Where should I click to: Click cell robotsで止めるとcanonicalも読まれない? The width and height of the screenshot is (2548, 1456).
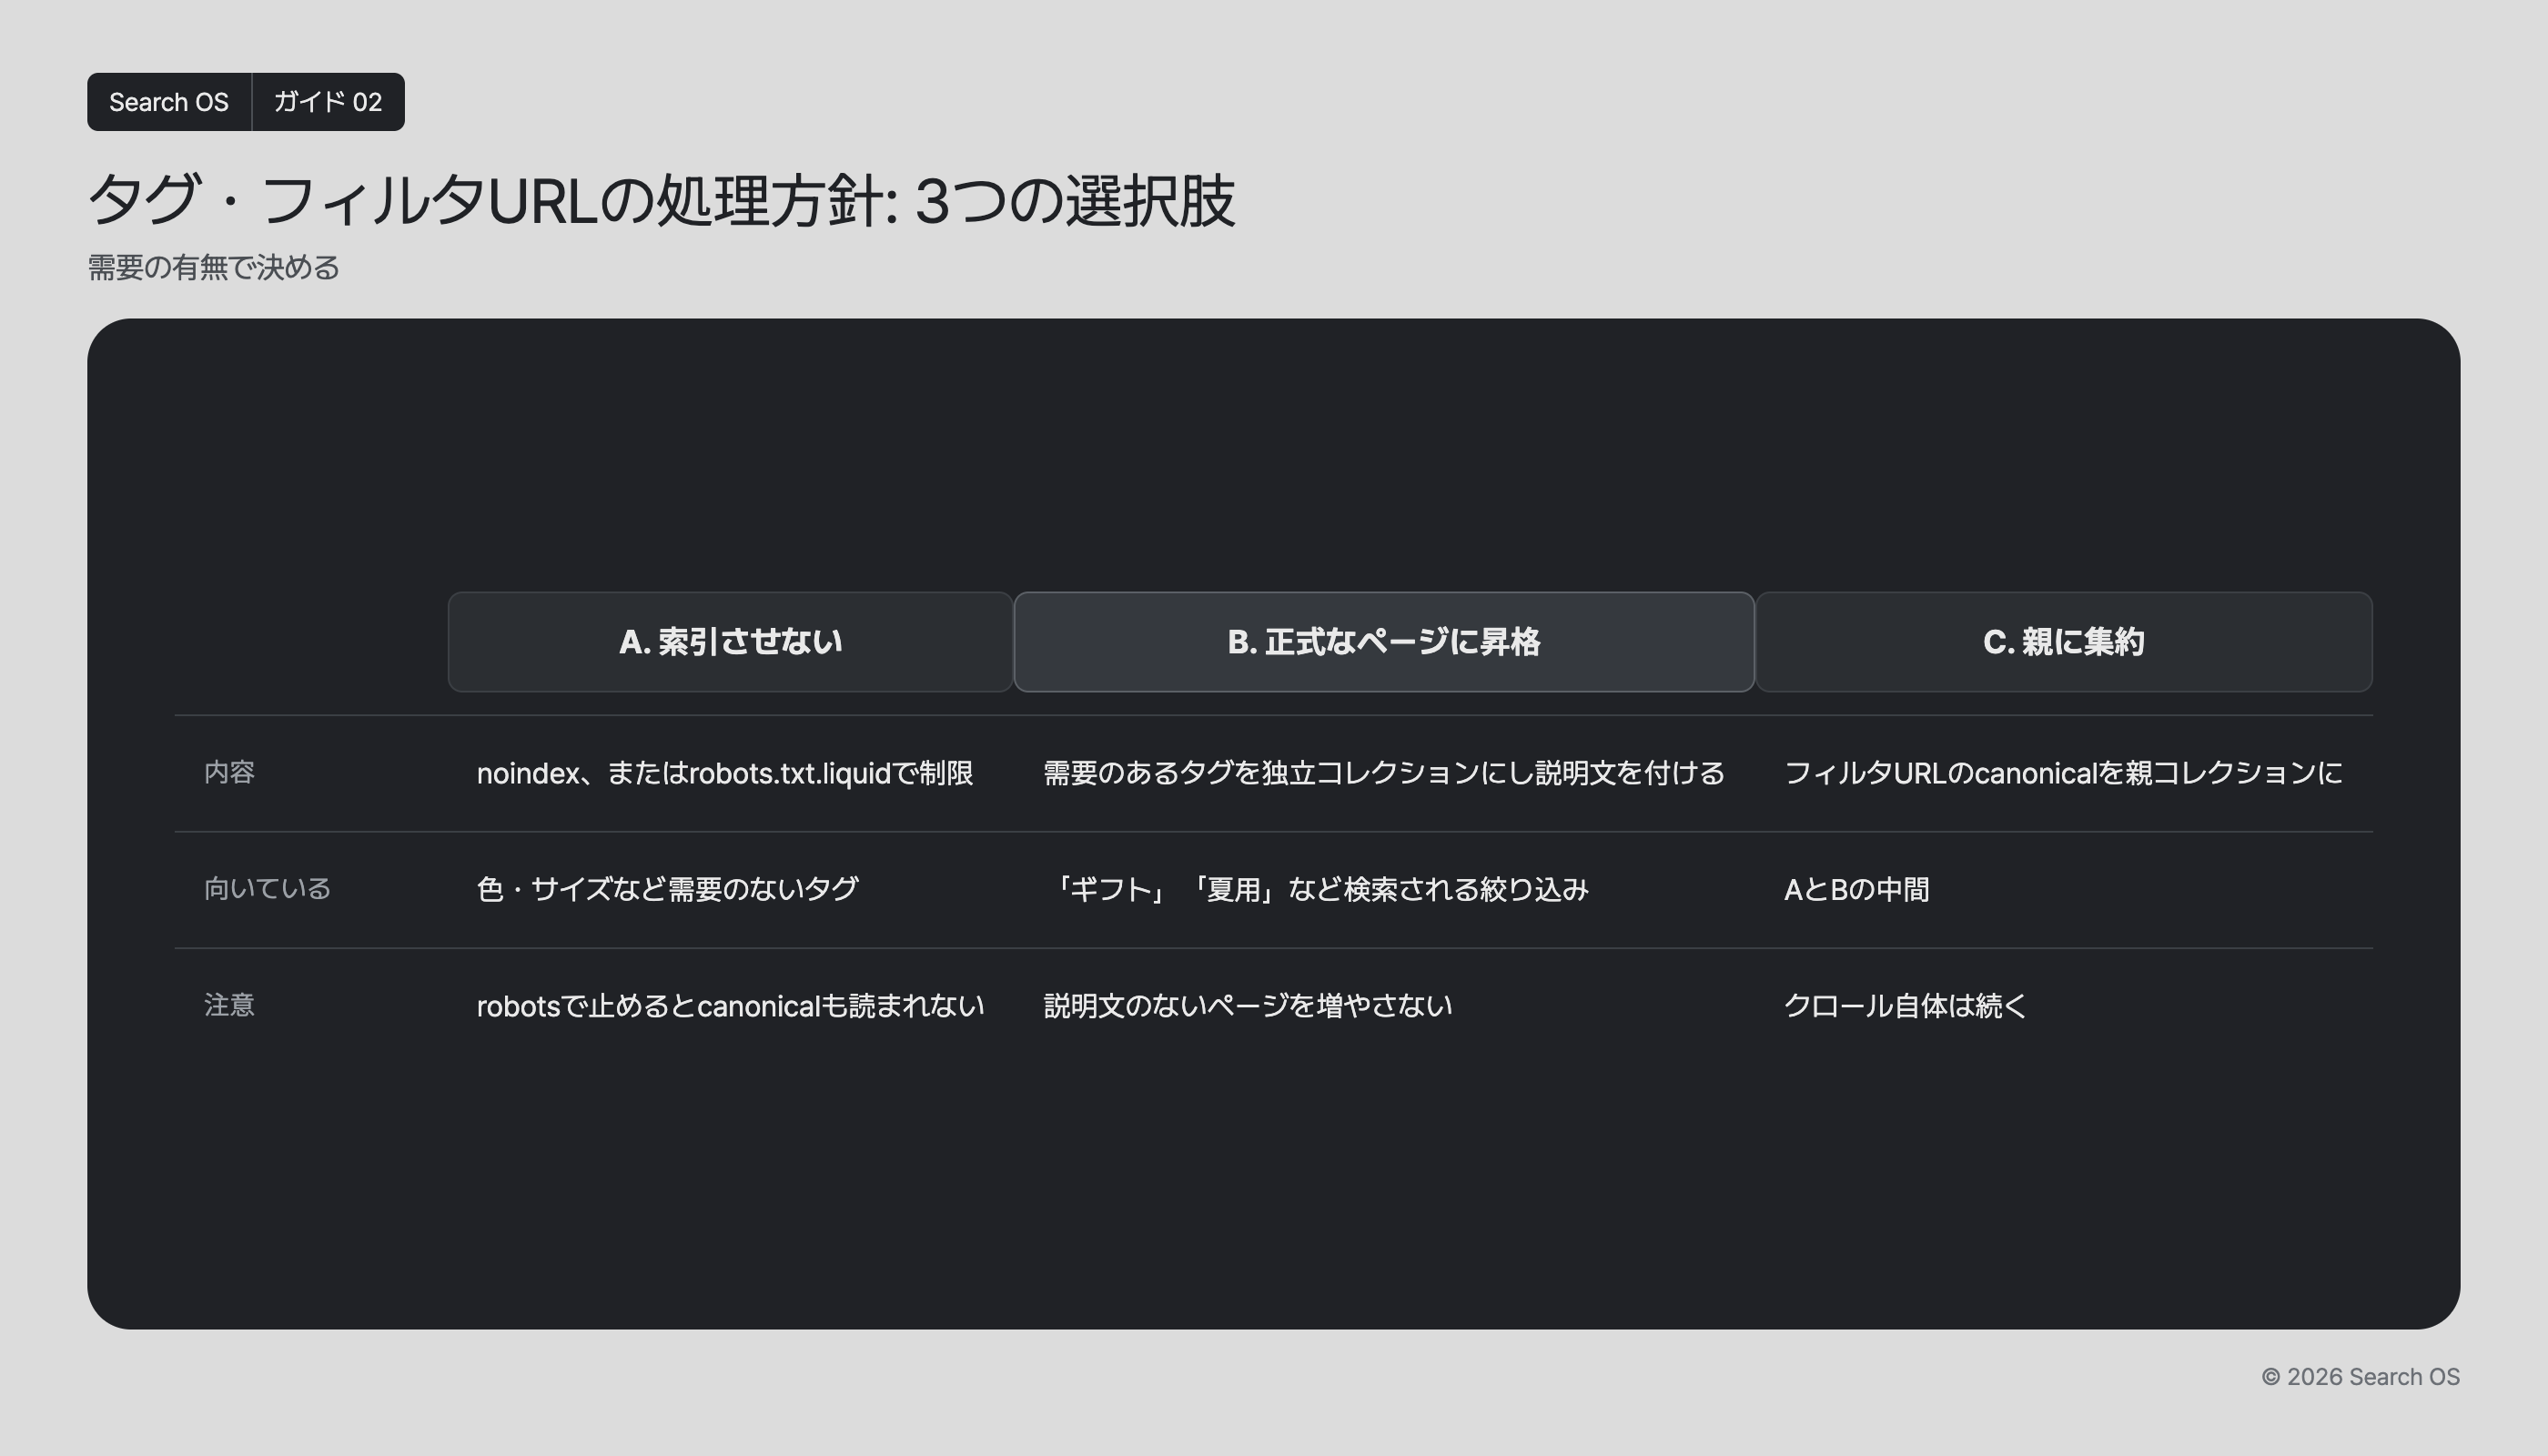(730, 1005)
